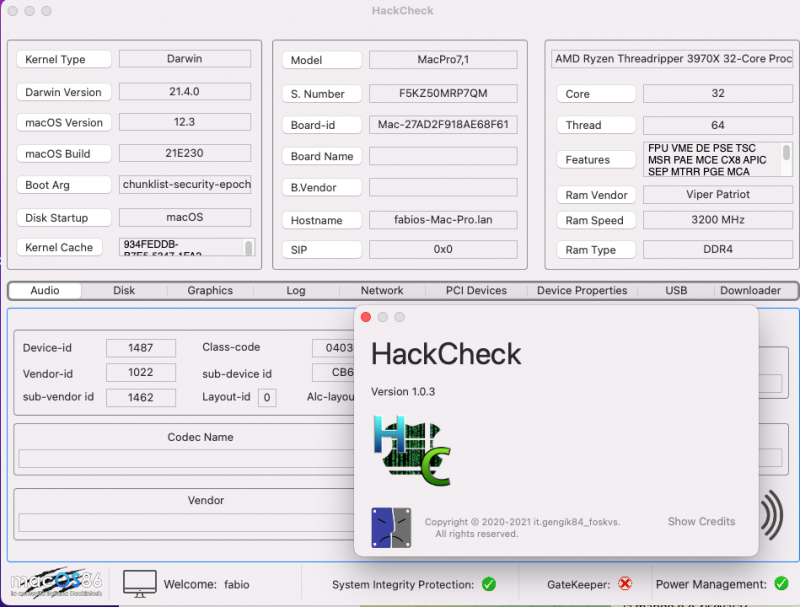800x607 pixels.
Task: Open the Graphics tab
Action: tap(210, 291)
